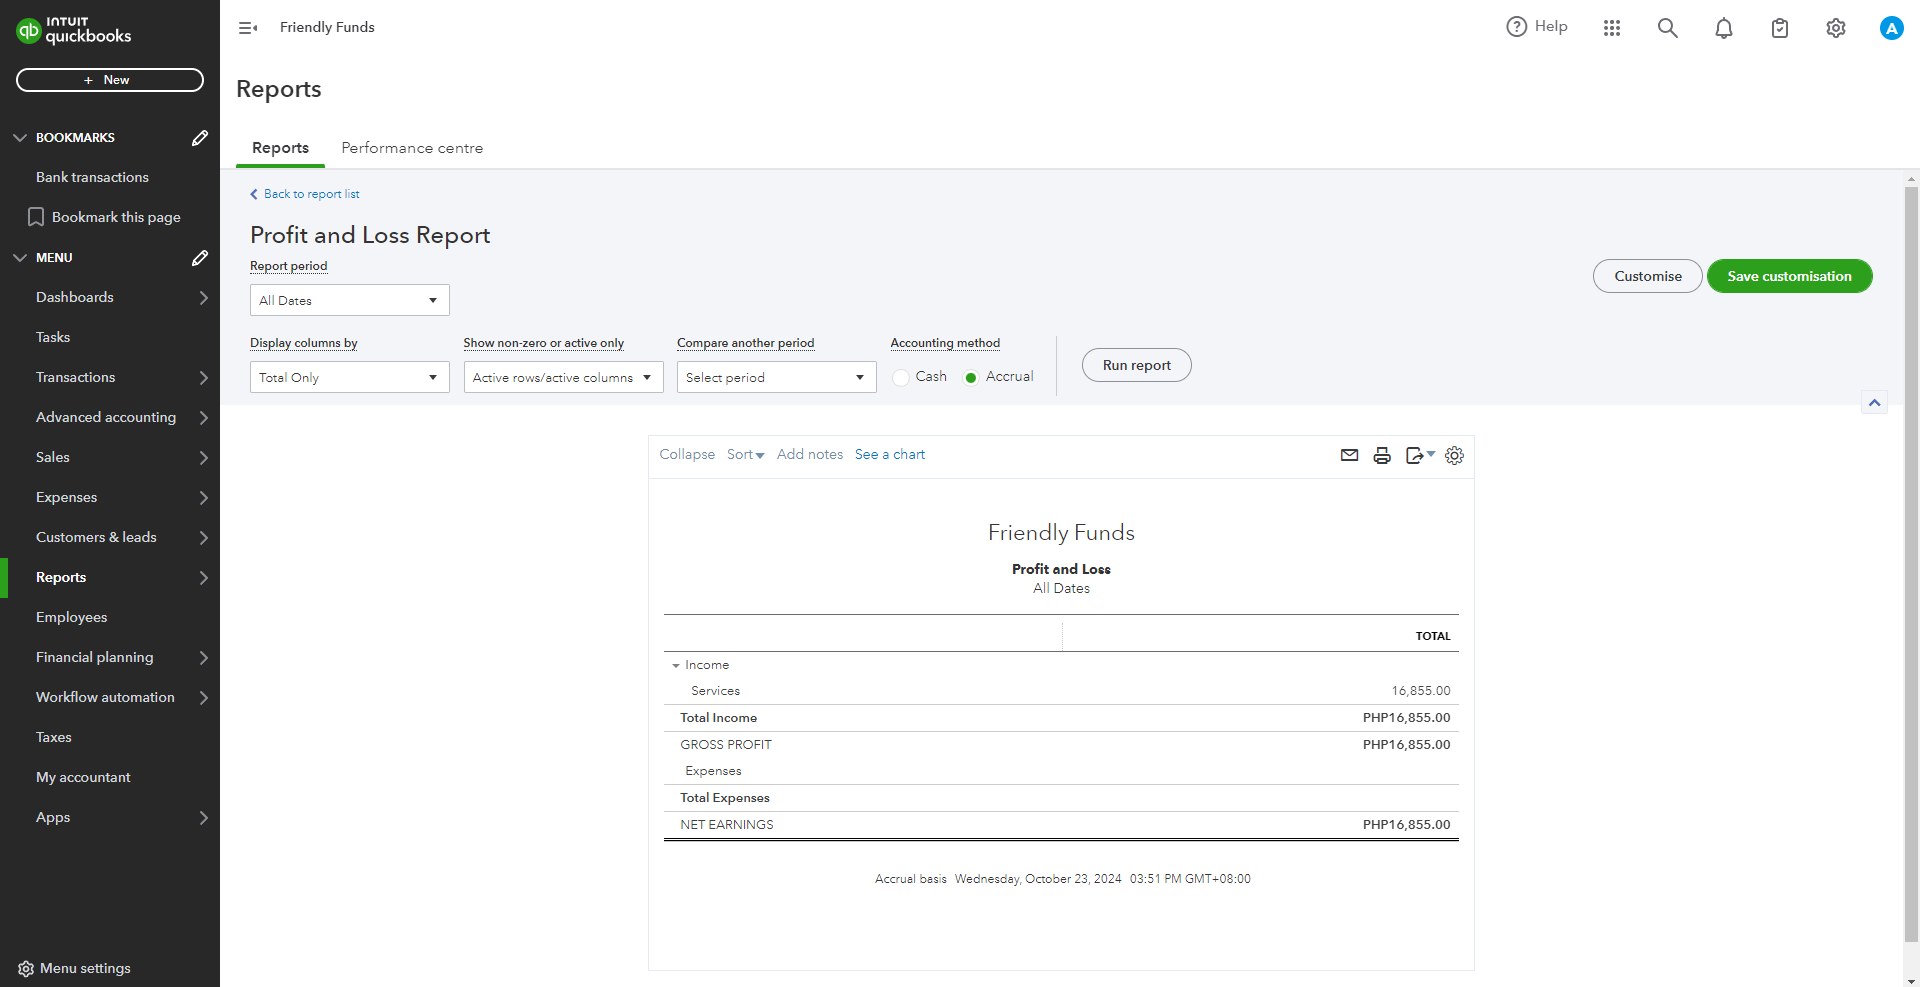Open the notifications bell
Viewport: 1920px width, 987px height.
tap(1723, 28)
